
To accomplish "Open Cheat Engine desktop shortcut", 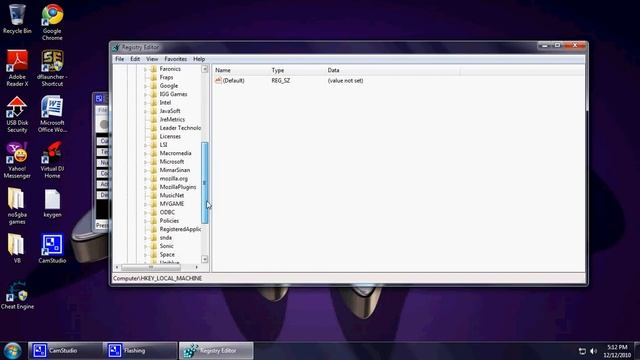I will (17, 295).
